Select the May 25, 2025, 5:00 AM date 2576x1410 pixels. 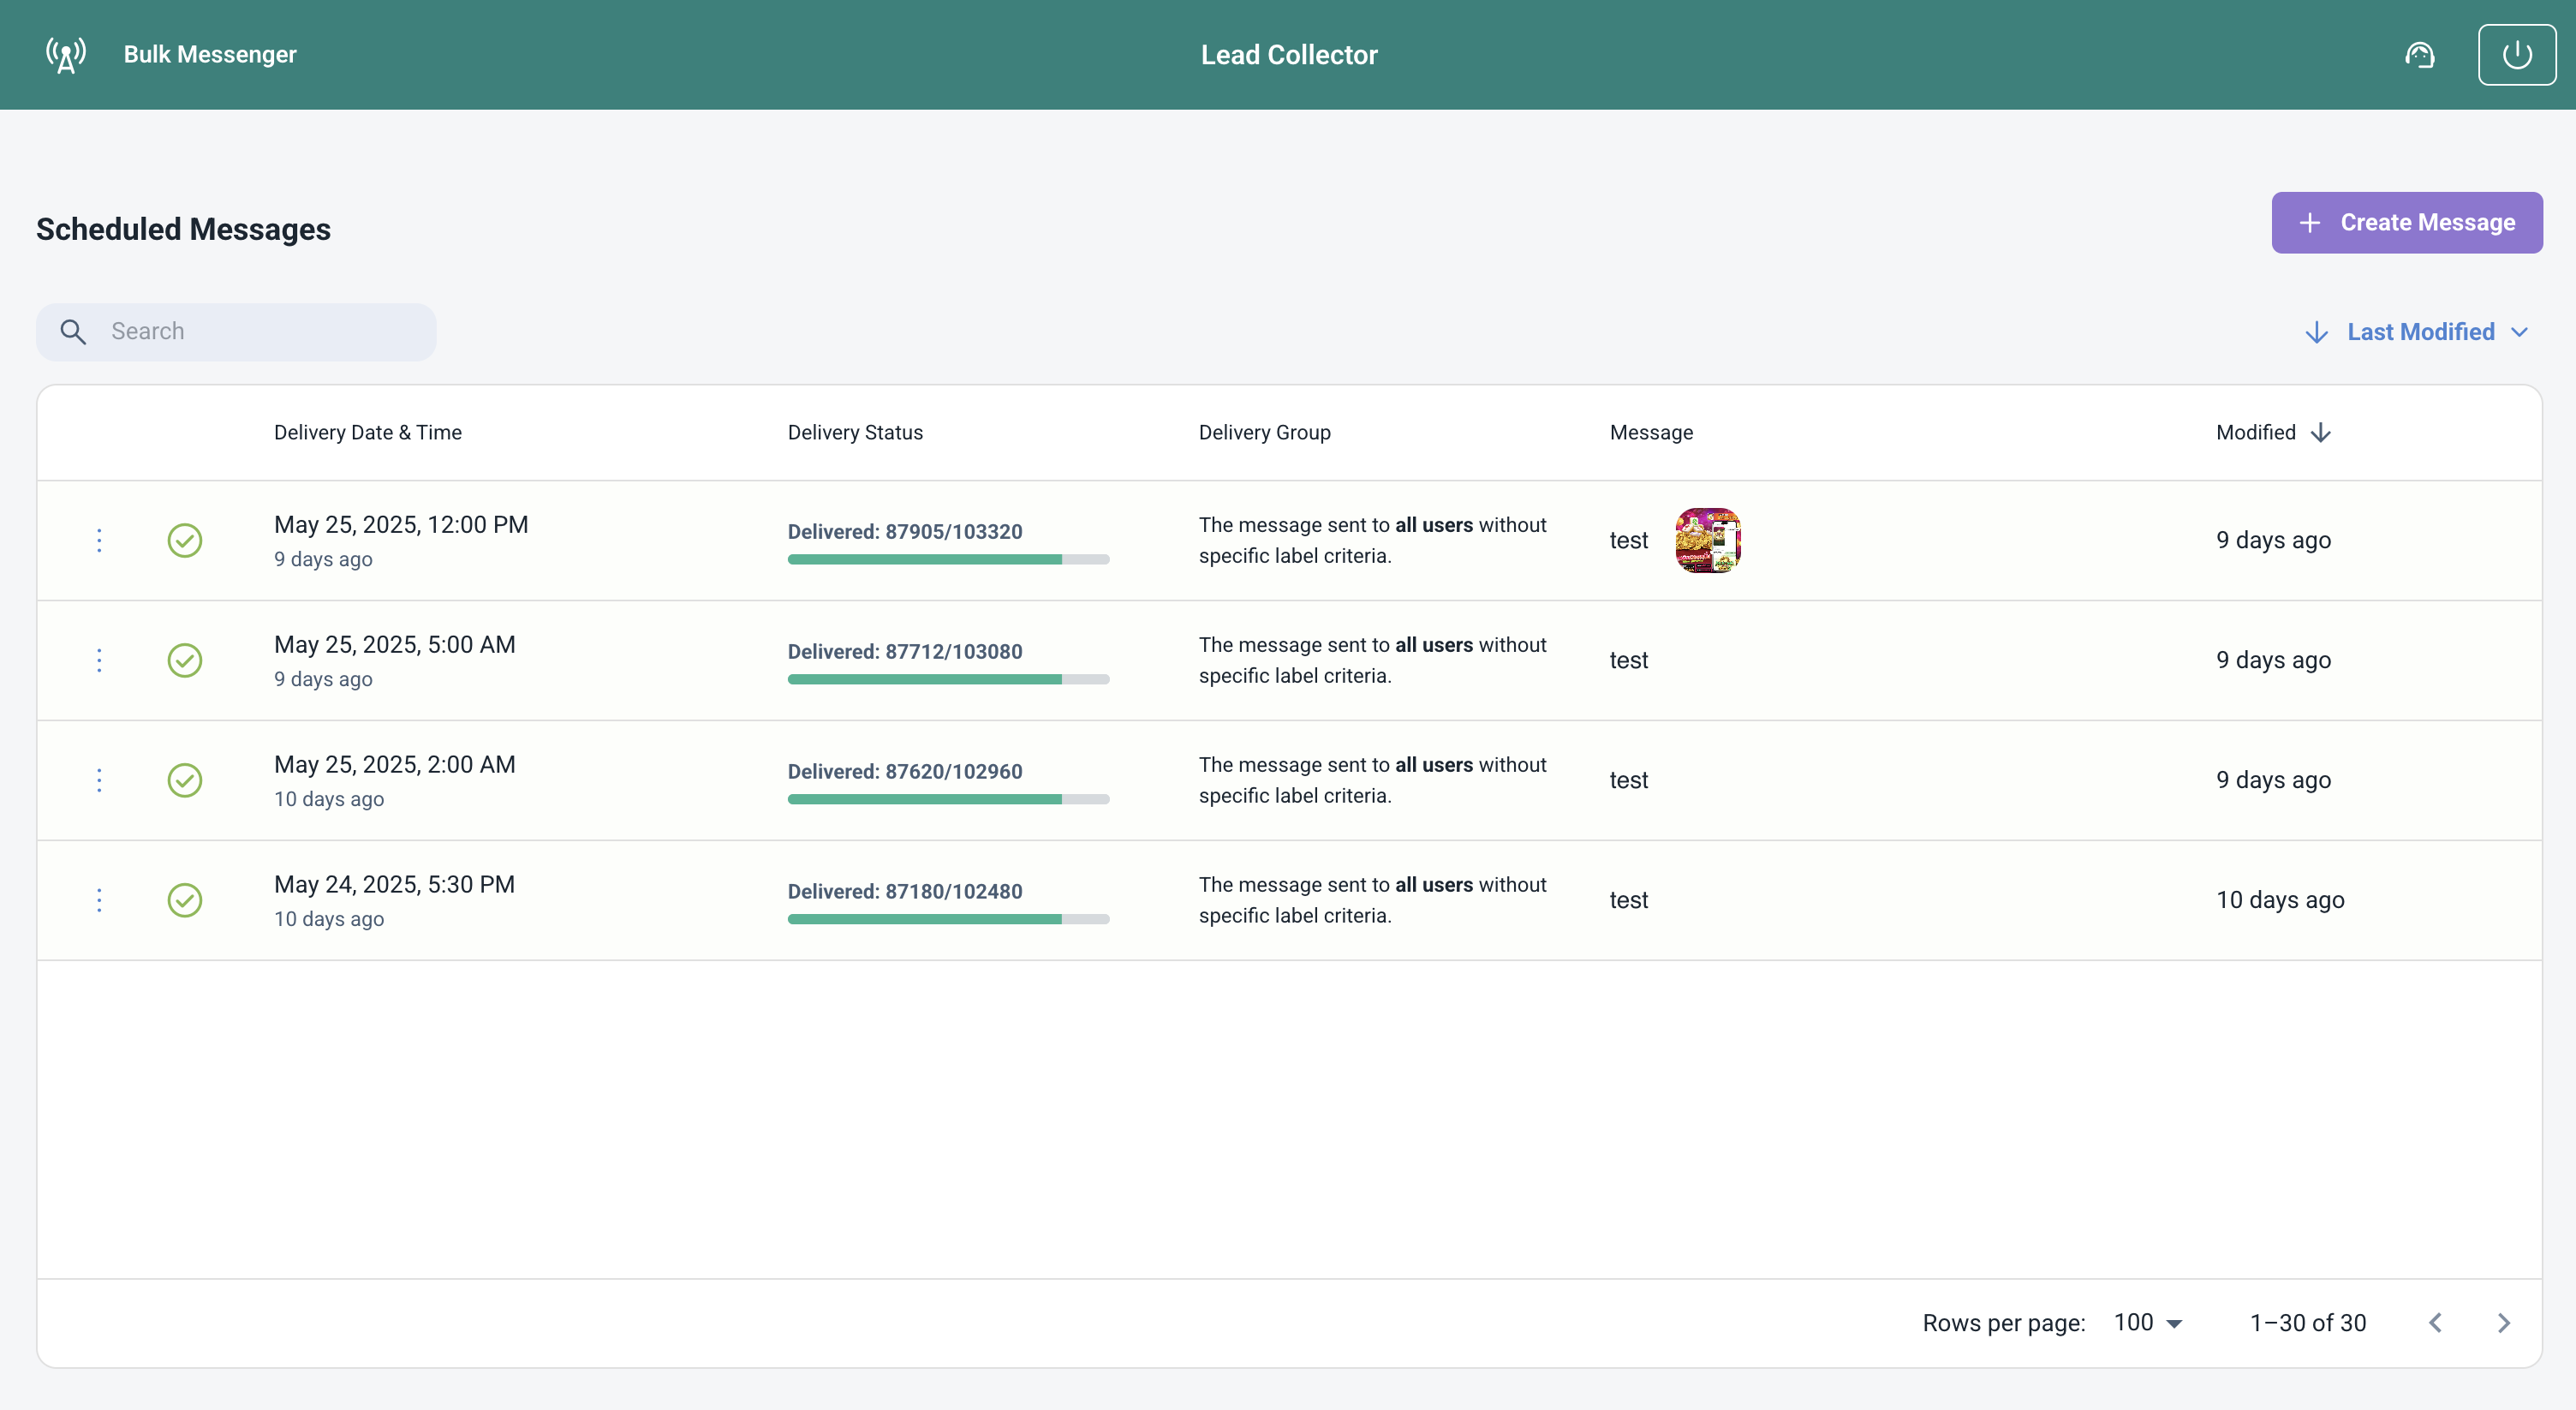[395, 644]
